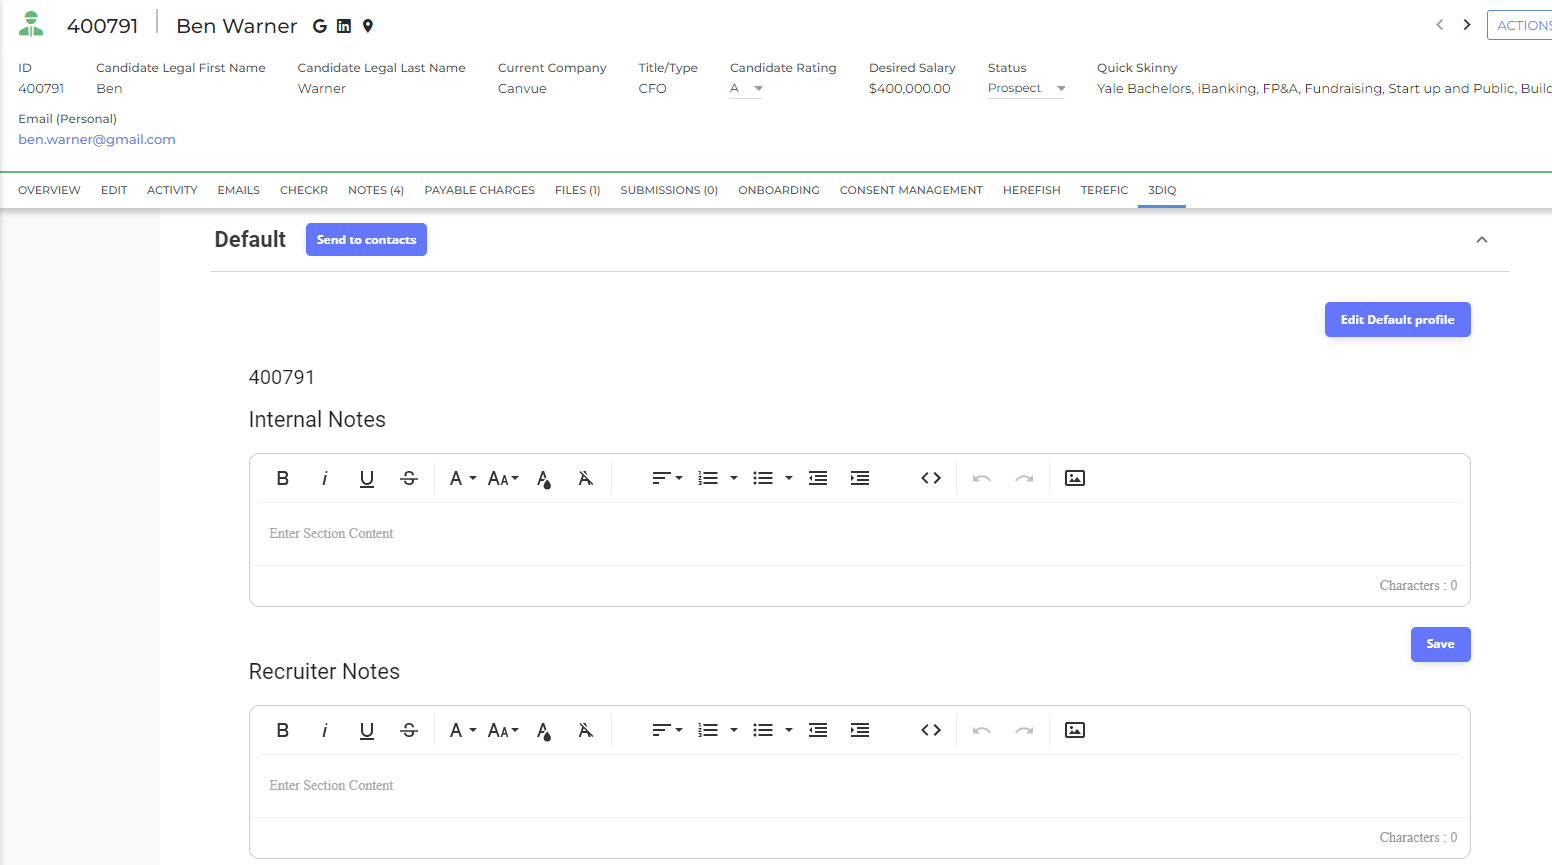Image resolution: width=1552 pixels, height=865 pixels.
Task: Toggle italic in Internal Notes editor
Action: 325,478
